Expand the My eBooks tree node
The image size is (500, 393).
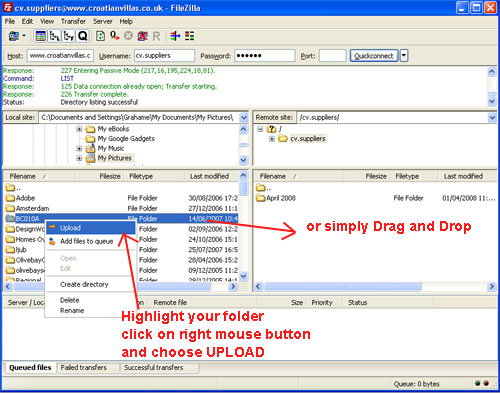point(79,129)
